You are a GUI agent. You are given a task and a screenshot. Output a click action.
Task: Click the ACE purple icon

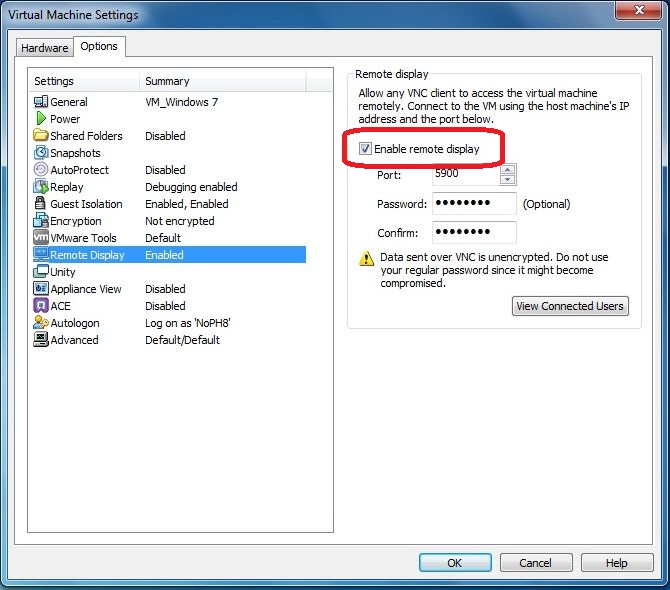pos(41,305)
